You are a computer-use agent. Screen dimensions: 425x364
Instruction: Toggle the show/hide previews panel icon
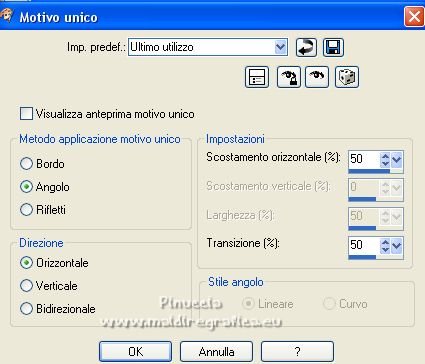[257, 77]
